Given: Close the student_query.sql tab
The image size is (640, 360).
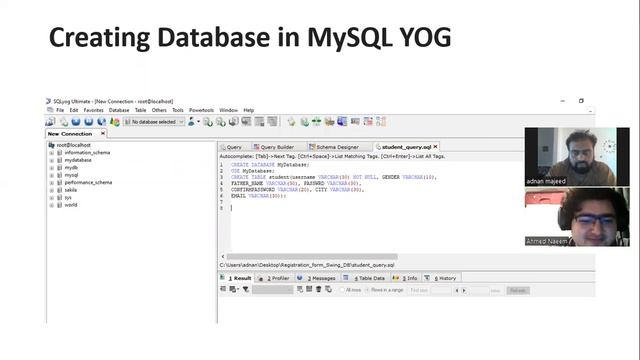Looking at the screenshot, I should 436,147.
